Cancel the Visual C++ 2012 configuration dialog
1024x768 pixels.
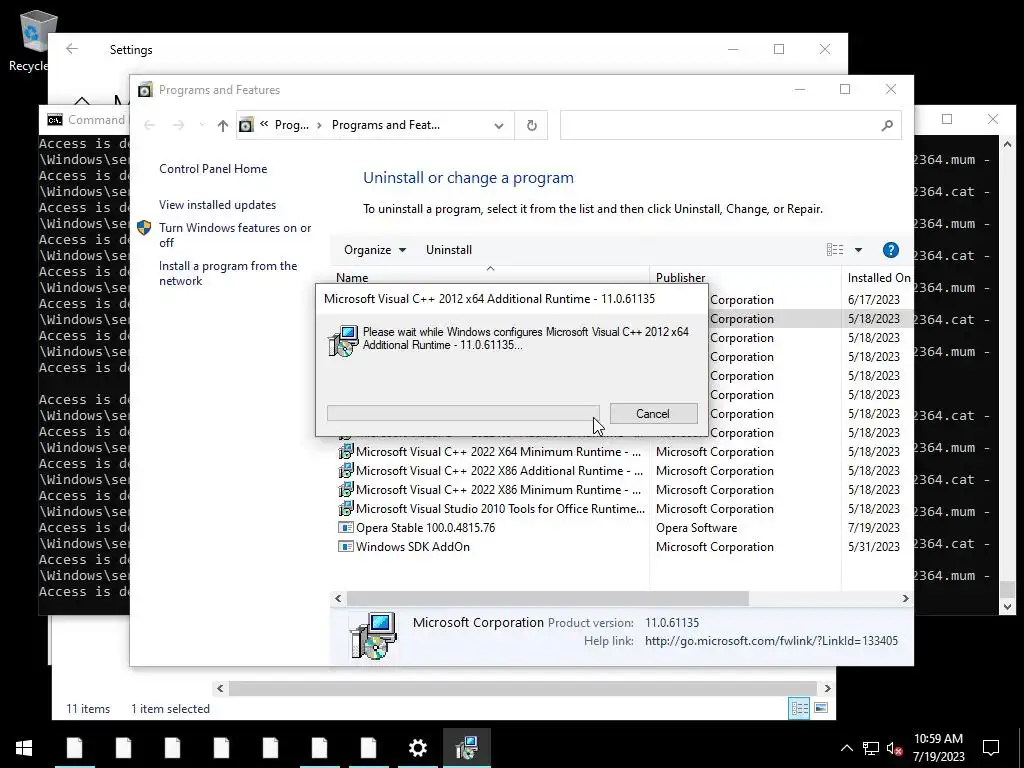(x=653, y=413)
